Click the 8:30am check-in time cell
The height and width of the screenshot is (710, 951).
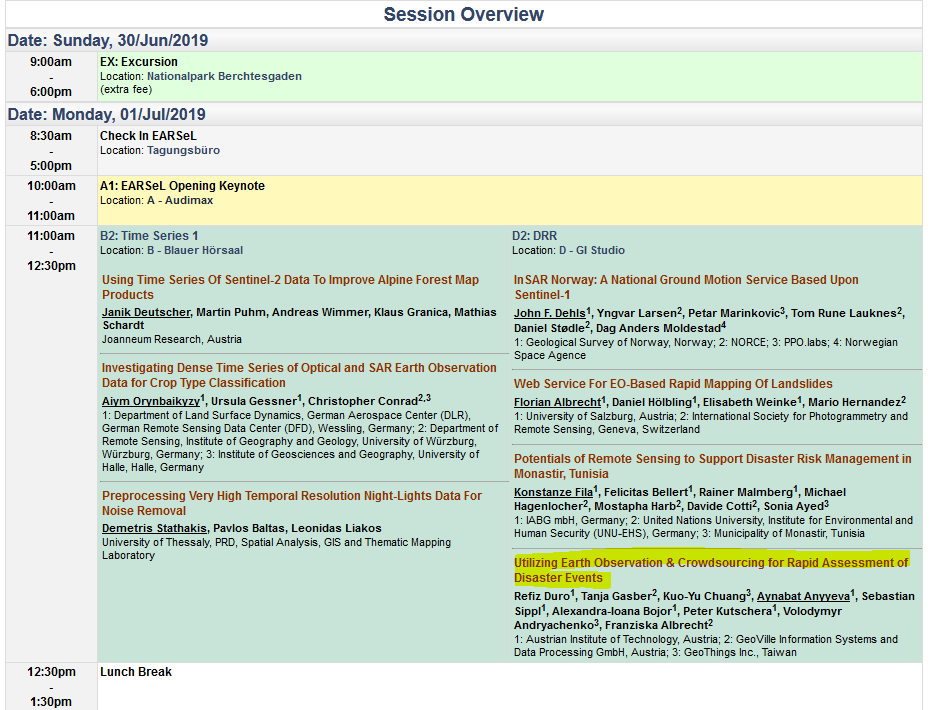51,150
